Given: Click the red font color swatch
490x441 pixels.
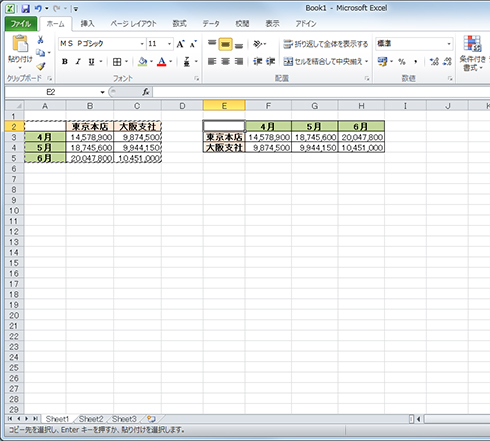Looking at the screenshot, I should pyautogui.click(x=162, y=62).
